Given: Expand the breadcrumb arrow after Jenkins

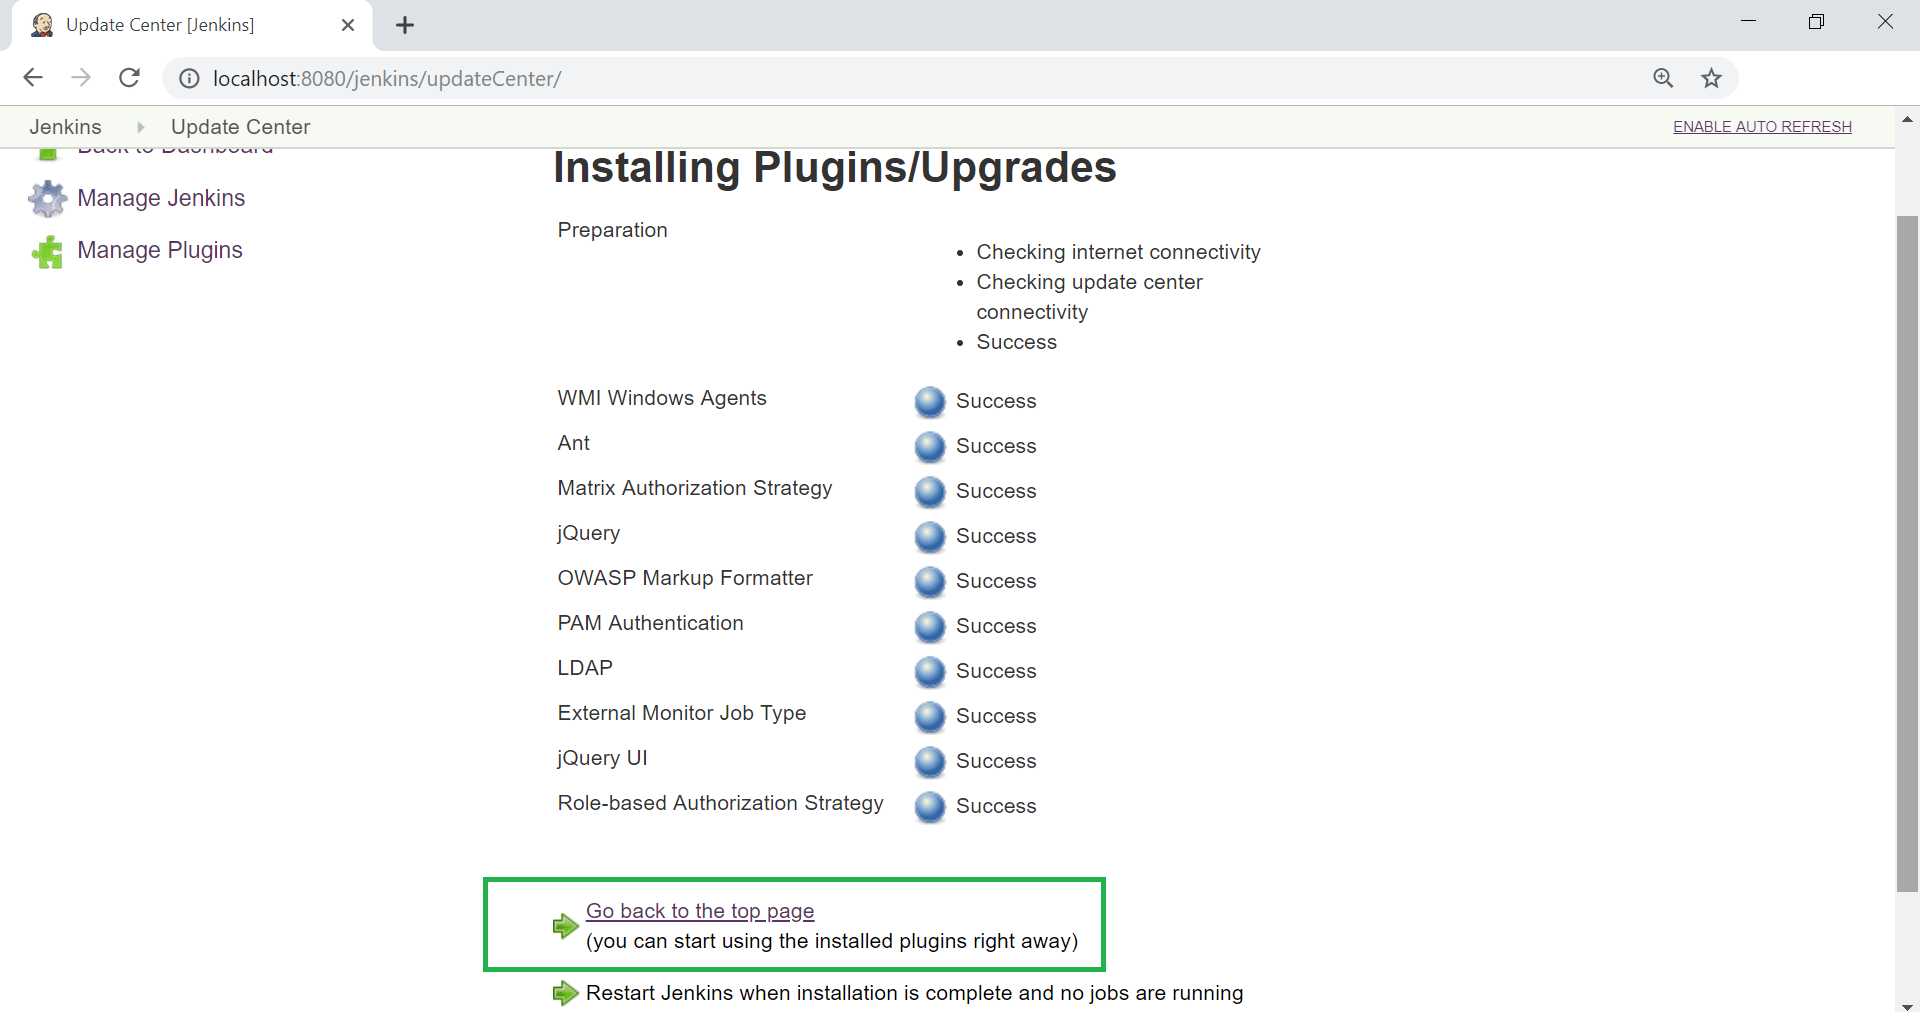Looking at the screenshot, I should coord(140,127).
